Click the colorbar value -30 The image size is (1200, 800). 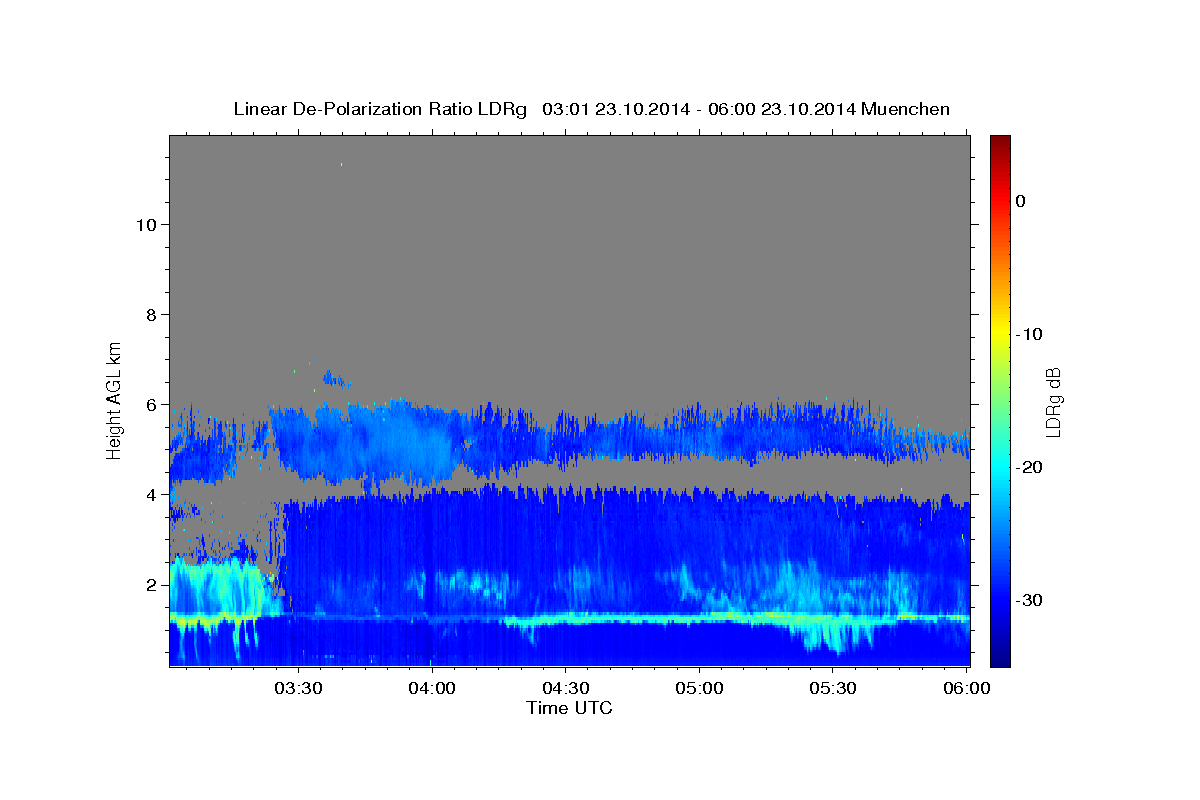click(1029, 600)
